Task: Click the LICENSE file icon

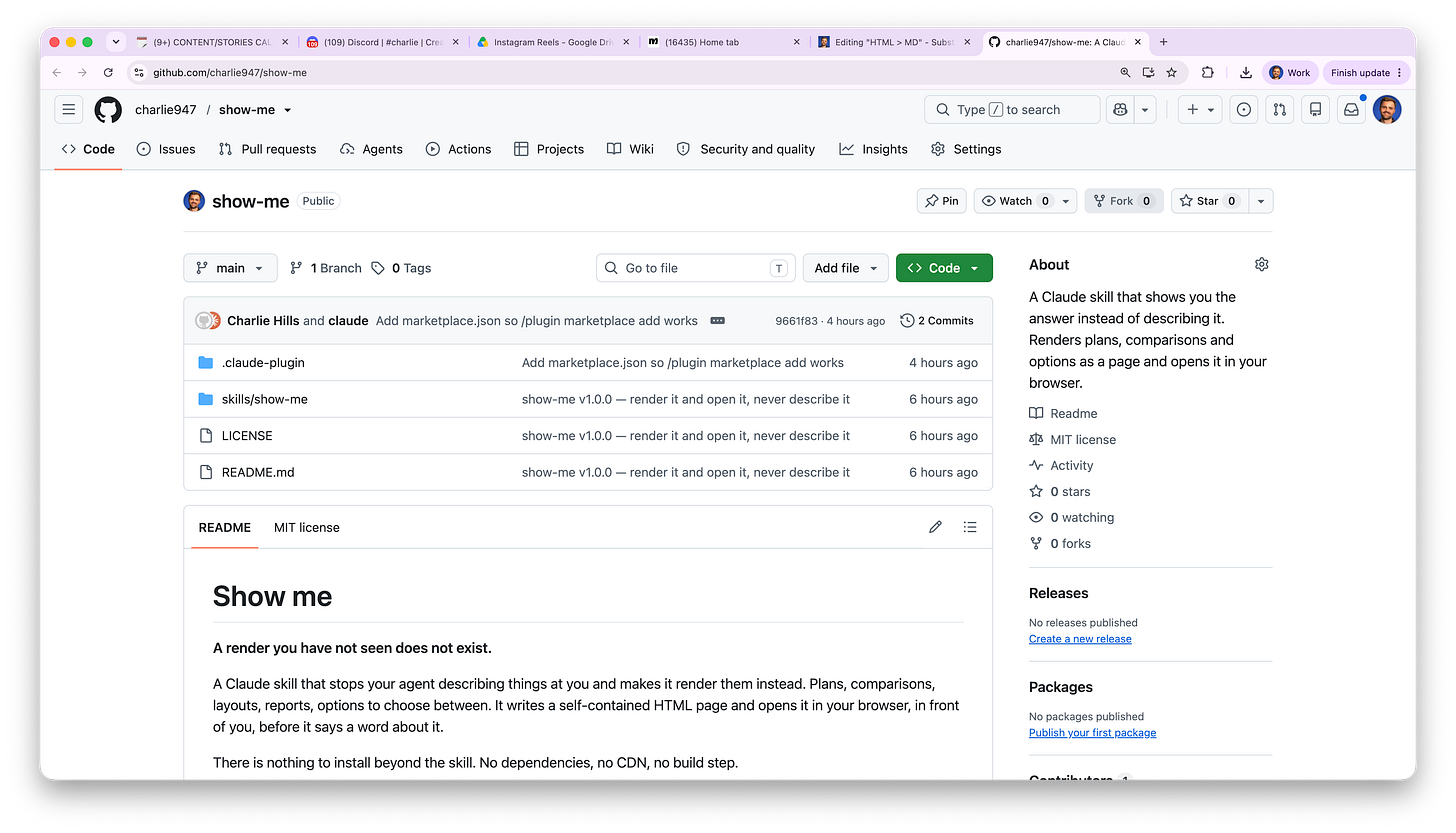Action: click(206, 436)
